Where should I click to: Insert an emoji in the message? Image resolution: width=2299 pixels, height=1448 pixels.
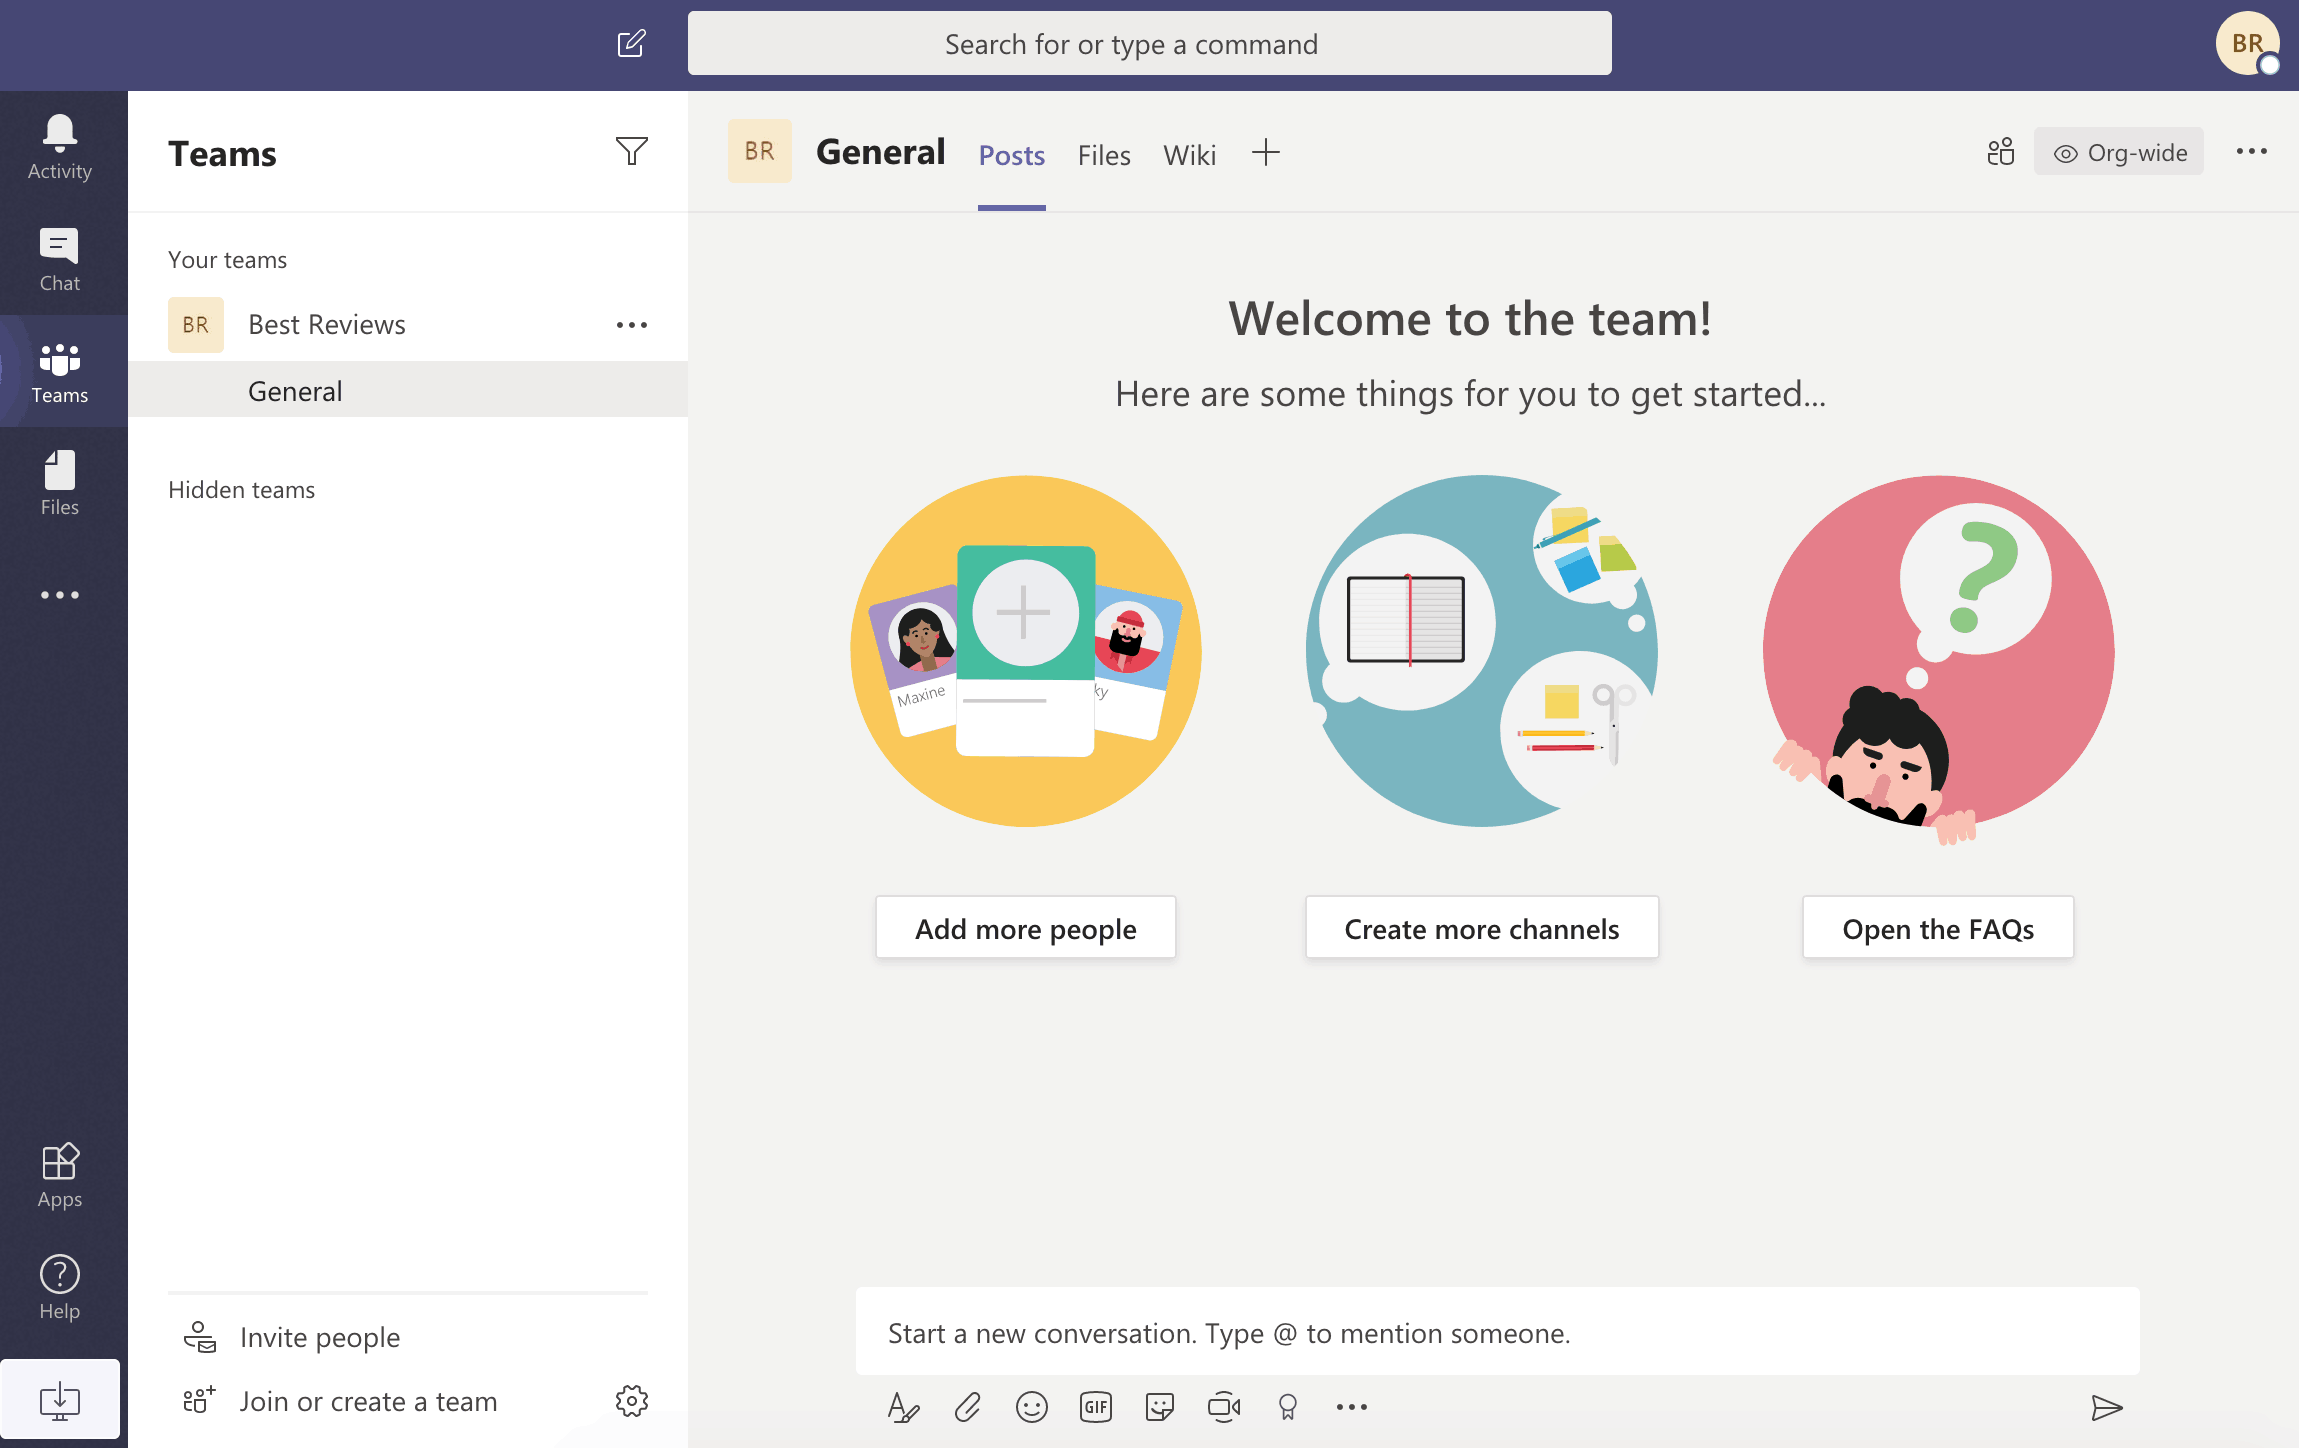click(x=1032, y=1406)
